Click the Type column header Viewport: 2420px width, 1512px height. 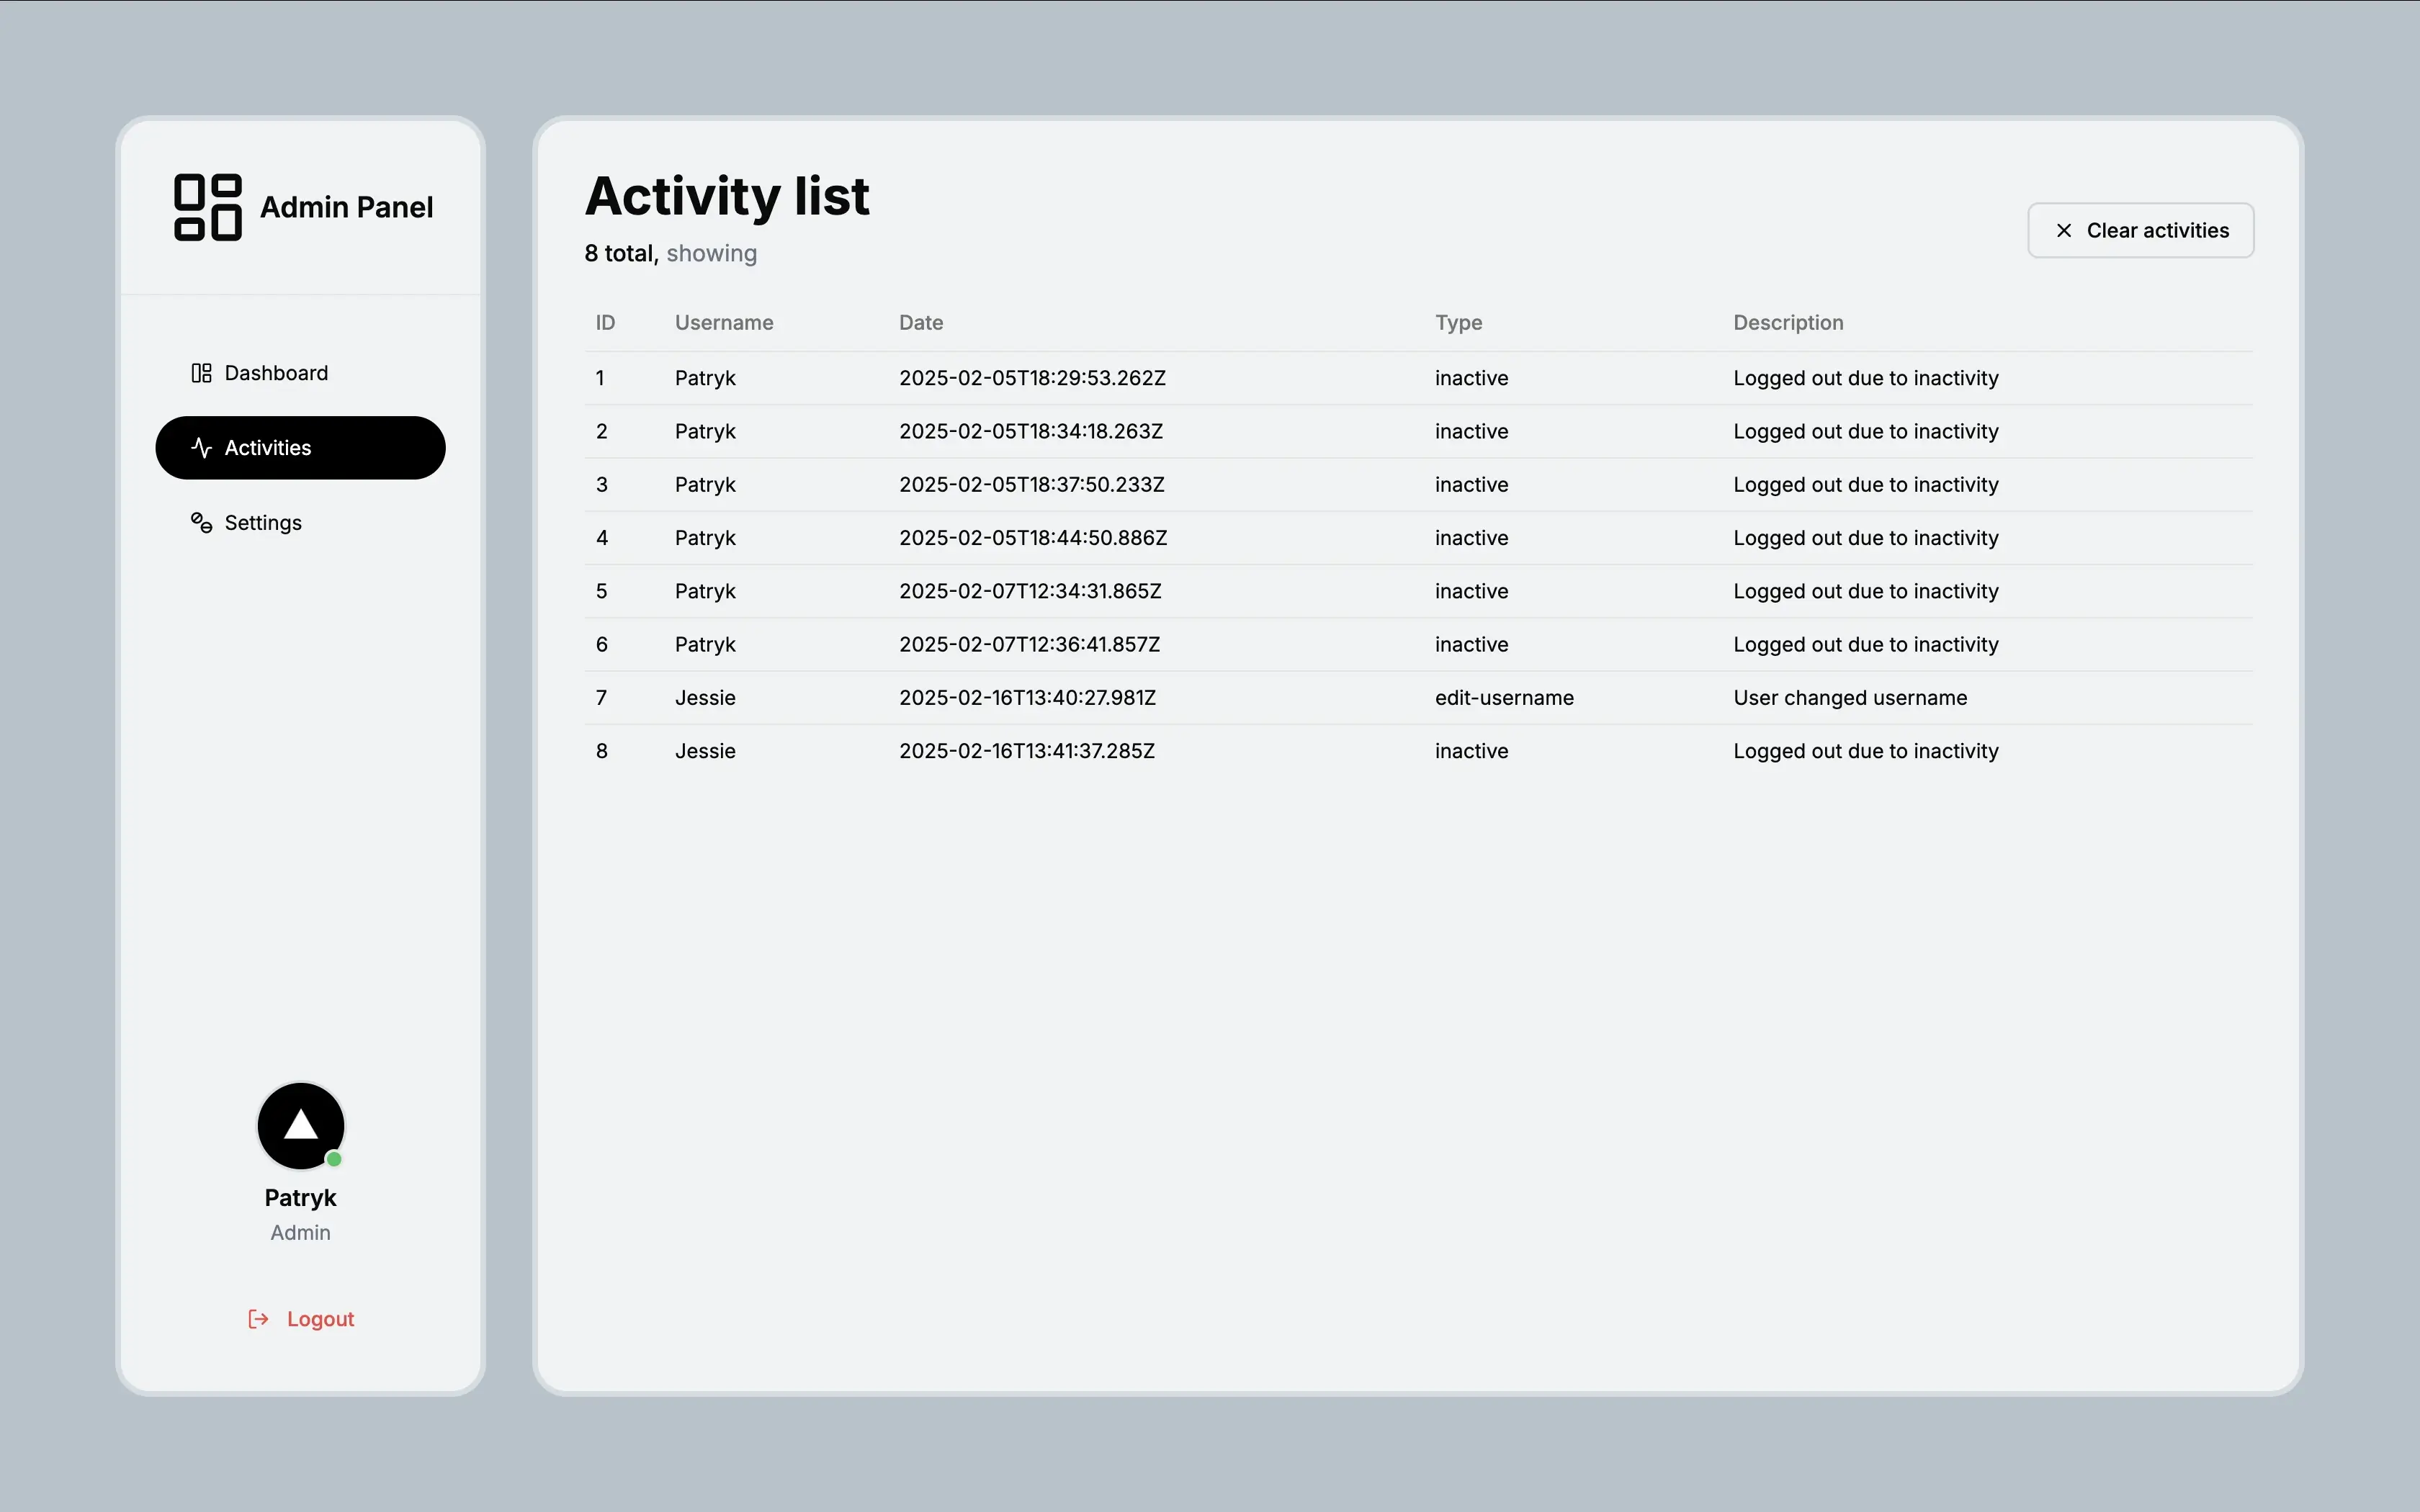[1458, 323]
